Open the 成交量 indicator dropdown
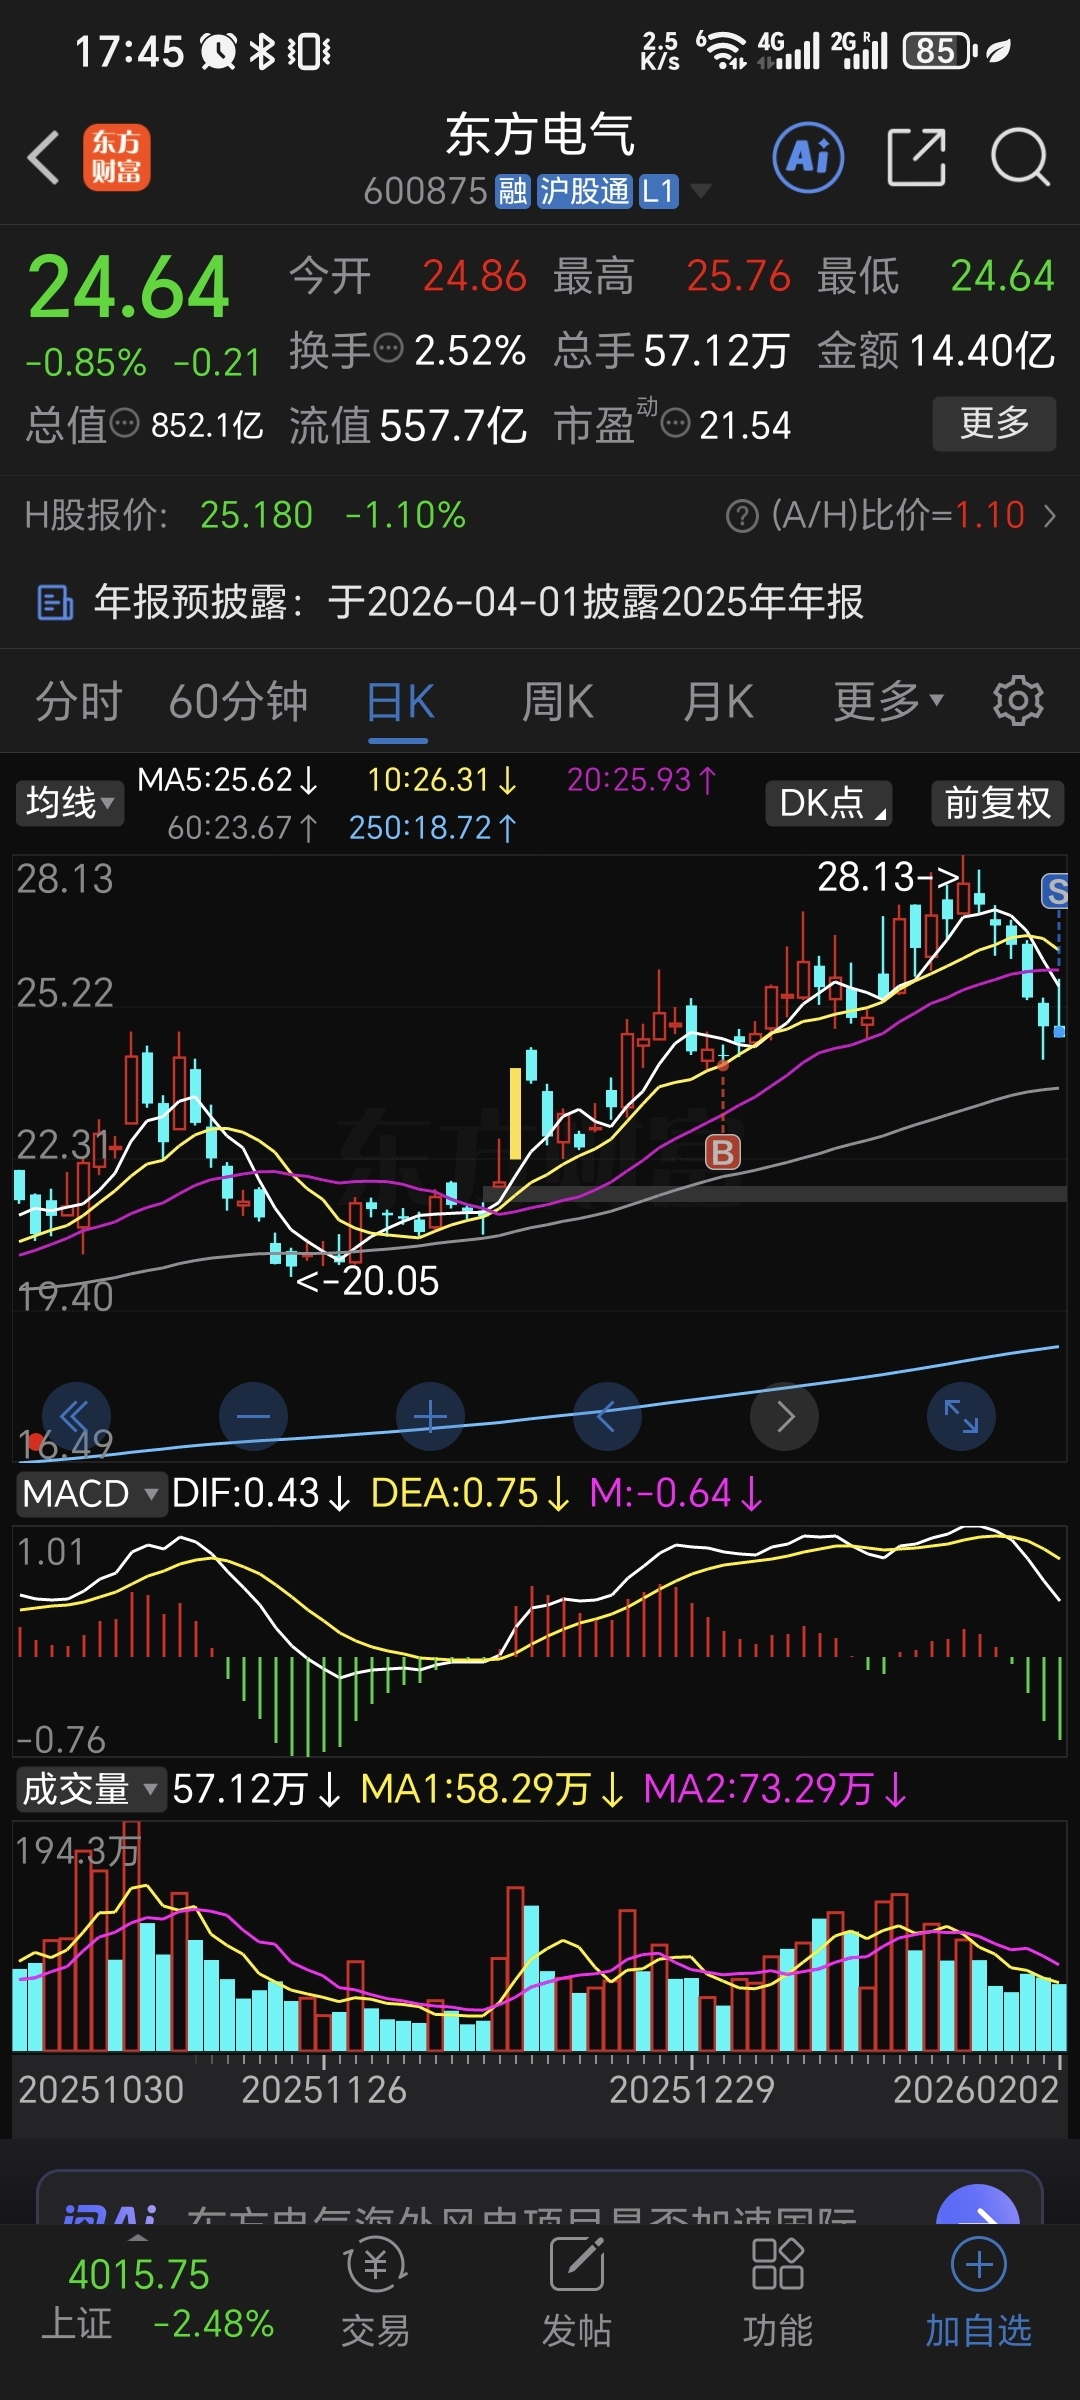Image resolution: width=1080 pixels, height=2400 pixels. tap(90, 1789)
